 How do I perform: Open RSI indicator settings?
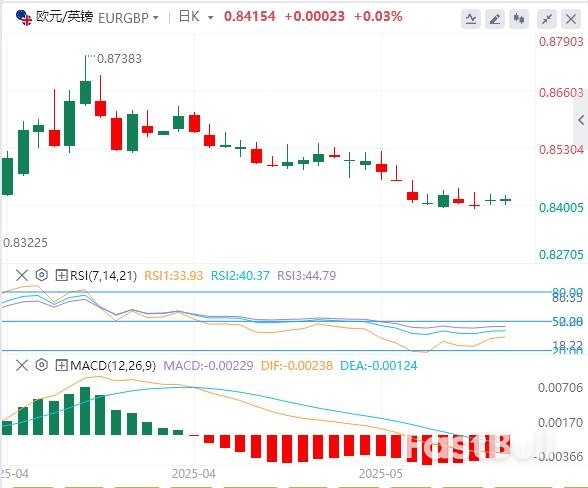tap(42, 275)
